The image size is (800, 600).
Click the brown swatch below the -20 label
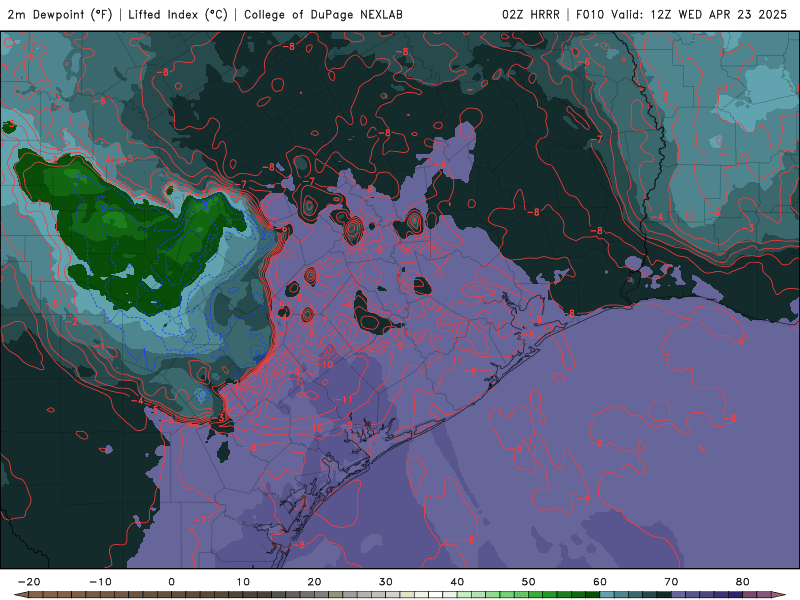tap(36, 594)
